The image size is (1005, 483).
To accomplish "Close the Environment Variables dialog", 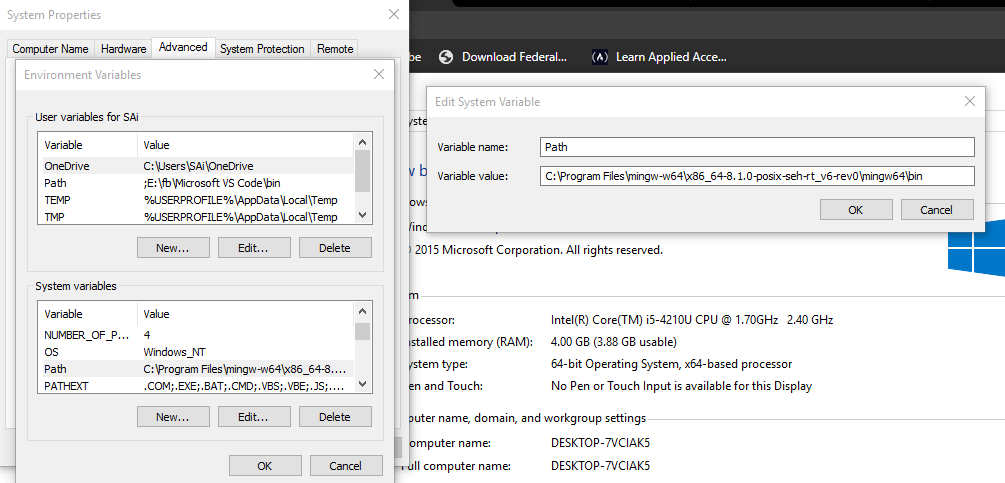I will click(379, 74).
